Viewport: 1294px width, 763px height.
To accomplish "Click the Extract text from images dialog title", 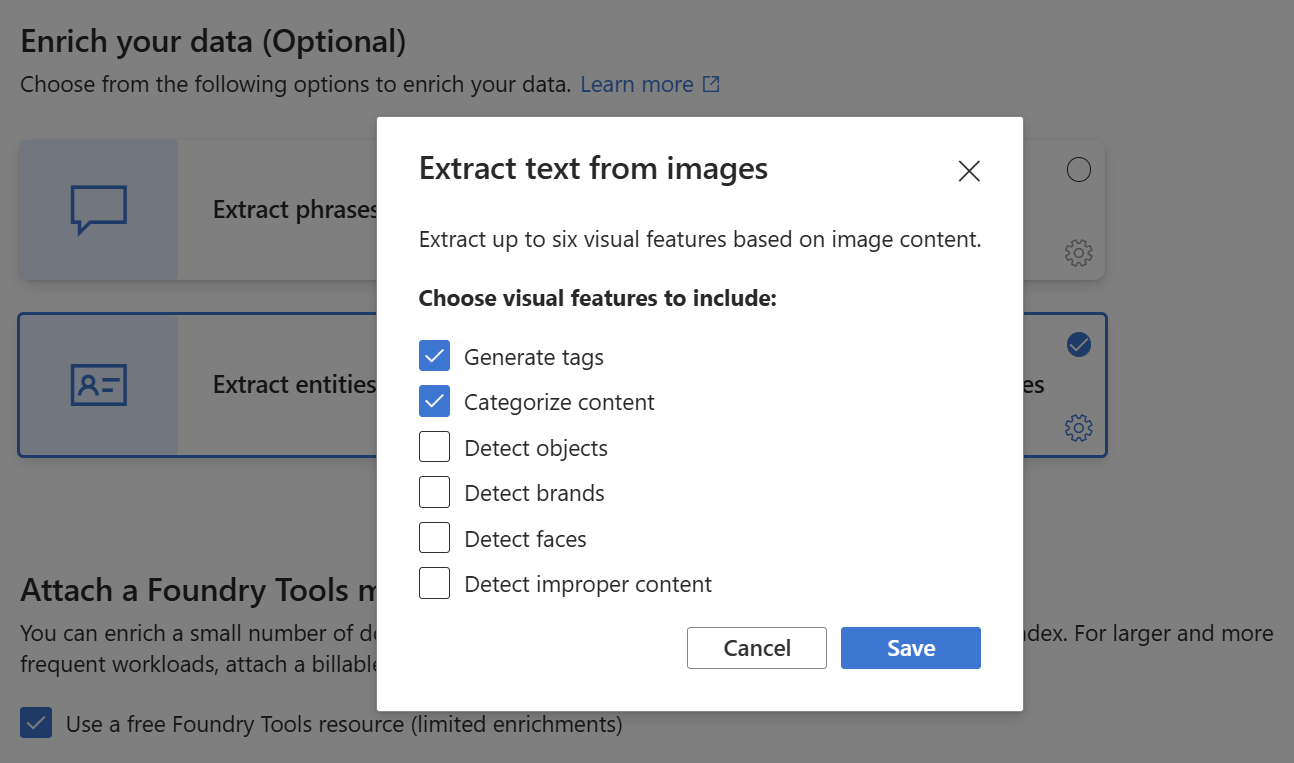I will click(x=593, y=168).
